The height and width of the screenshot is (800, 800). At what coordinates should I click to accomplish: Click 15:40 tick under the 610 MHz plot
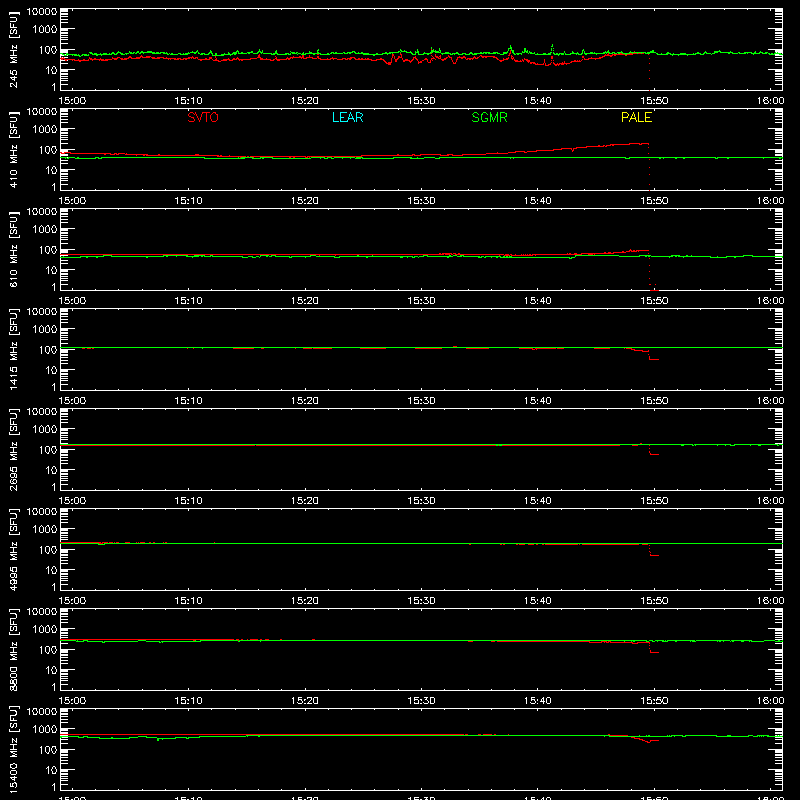point(538,301)
